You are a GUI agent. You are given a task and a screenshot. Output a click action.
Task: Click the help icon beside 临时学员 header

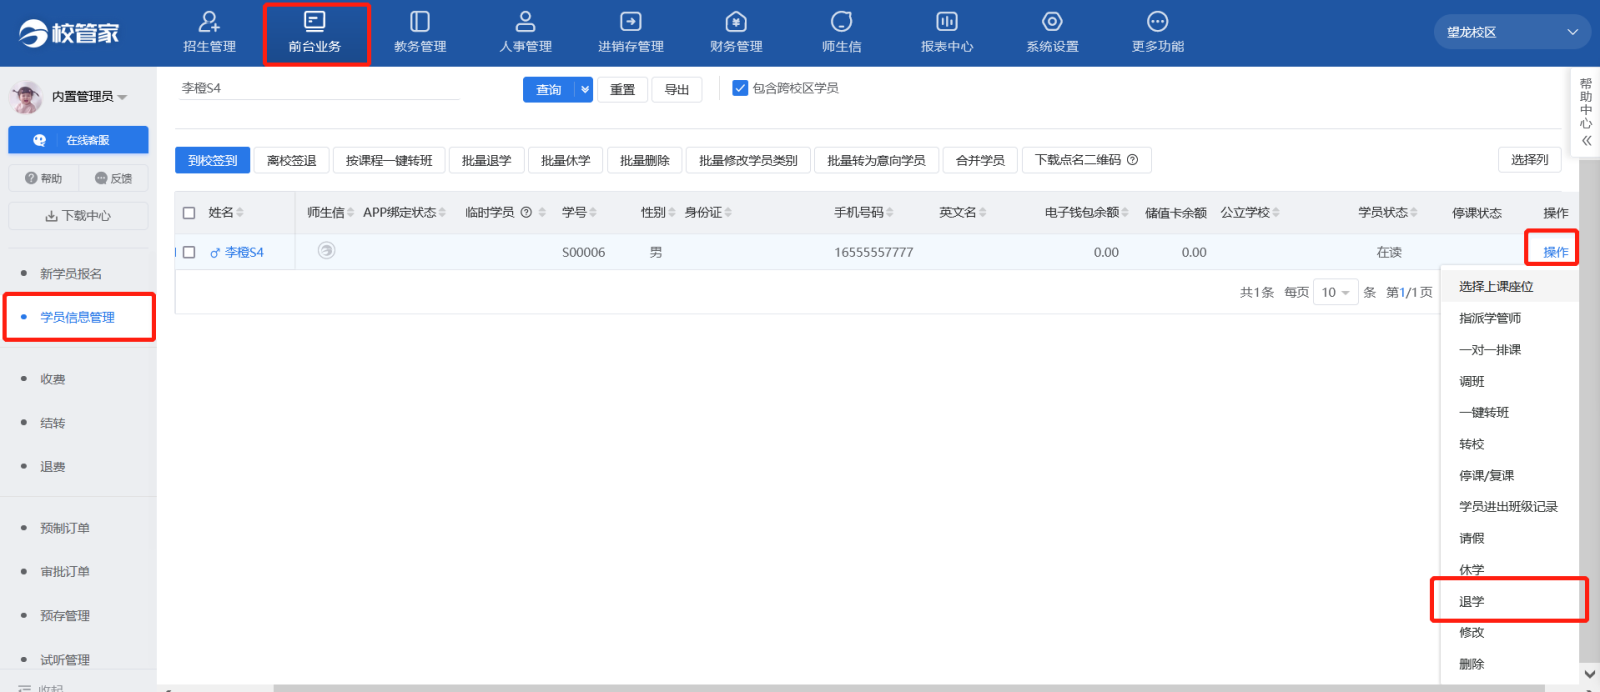click(x=526, y=212)
